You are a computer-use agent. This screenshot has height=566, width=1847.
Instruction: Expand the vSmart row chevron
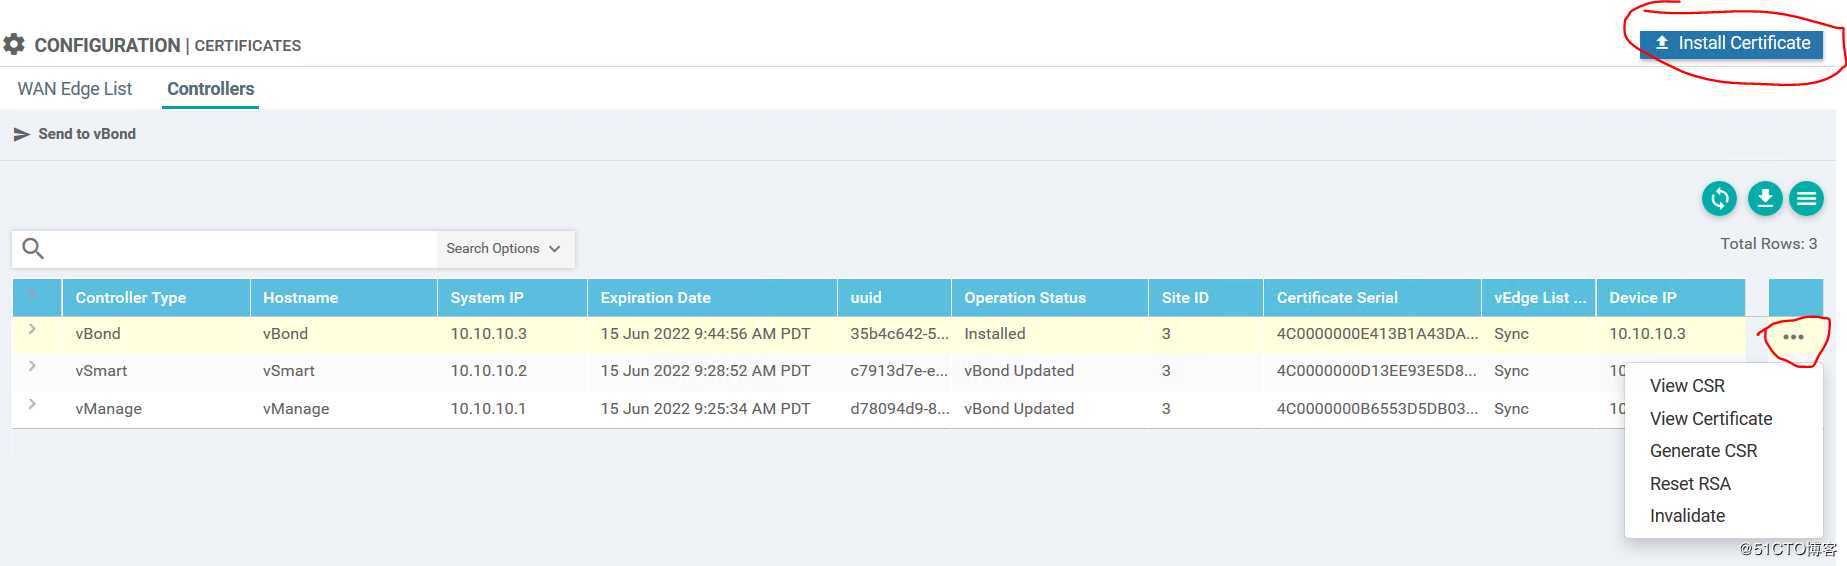[32, 366]
